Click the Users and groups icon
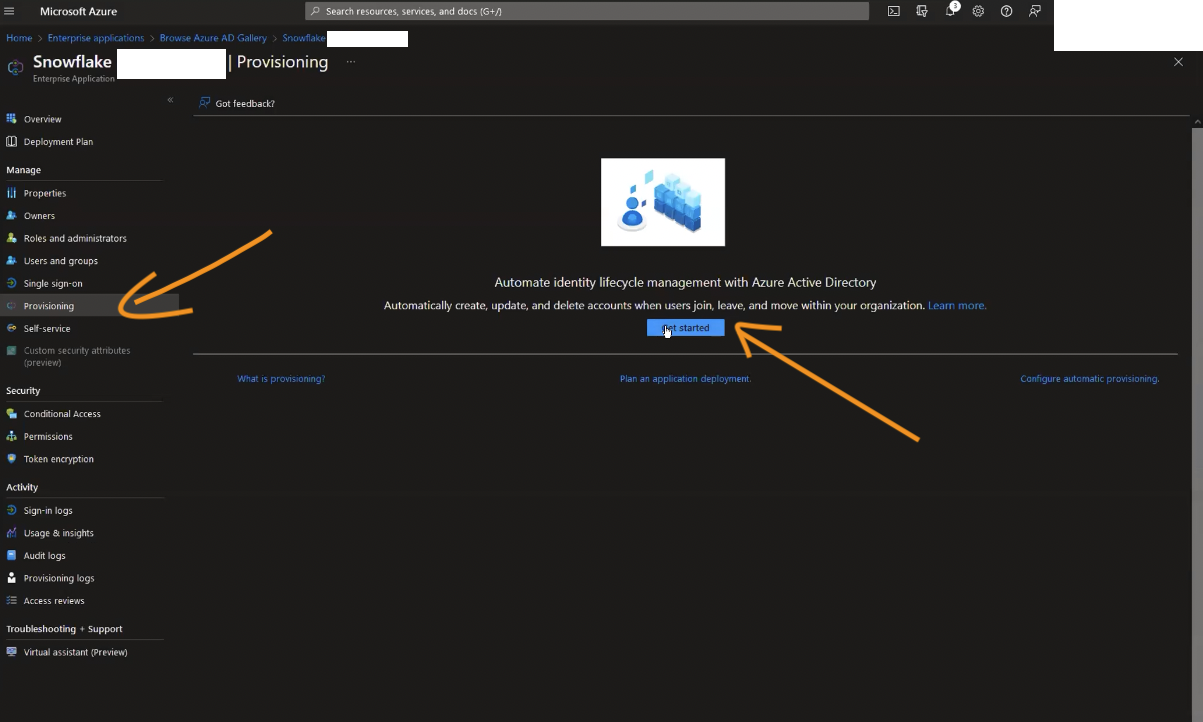 coord(12,261)
